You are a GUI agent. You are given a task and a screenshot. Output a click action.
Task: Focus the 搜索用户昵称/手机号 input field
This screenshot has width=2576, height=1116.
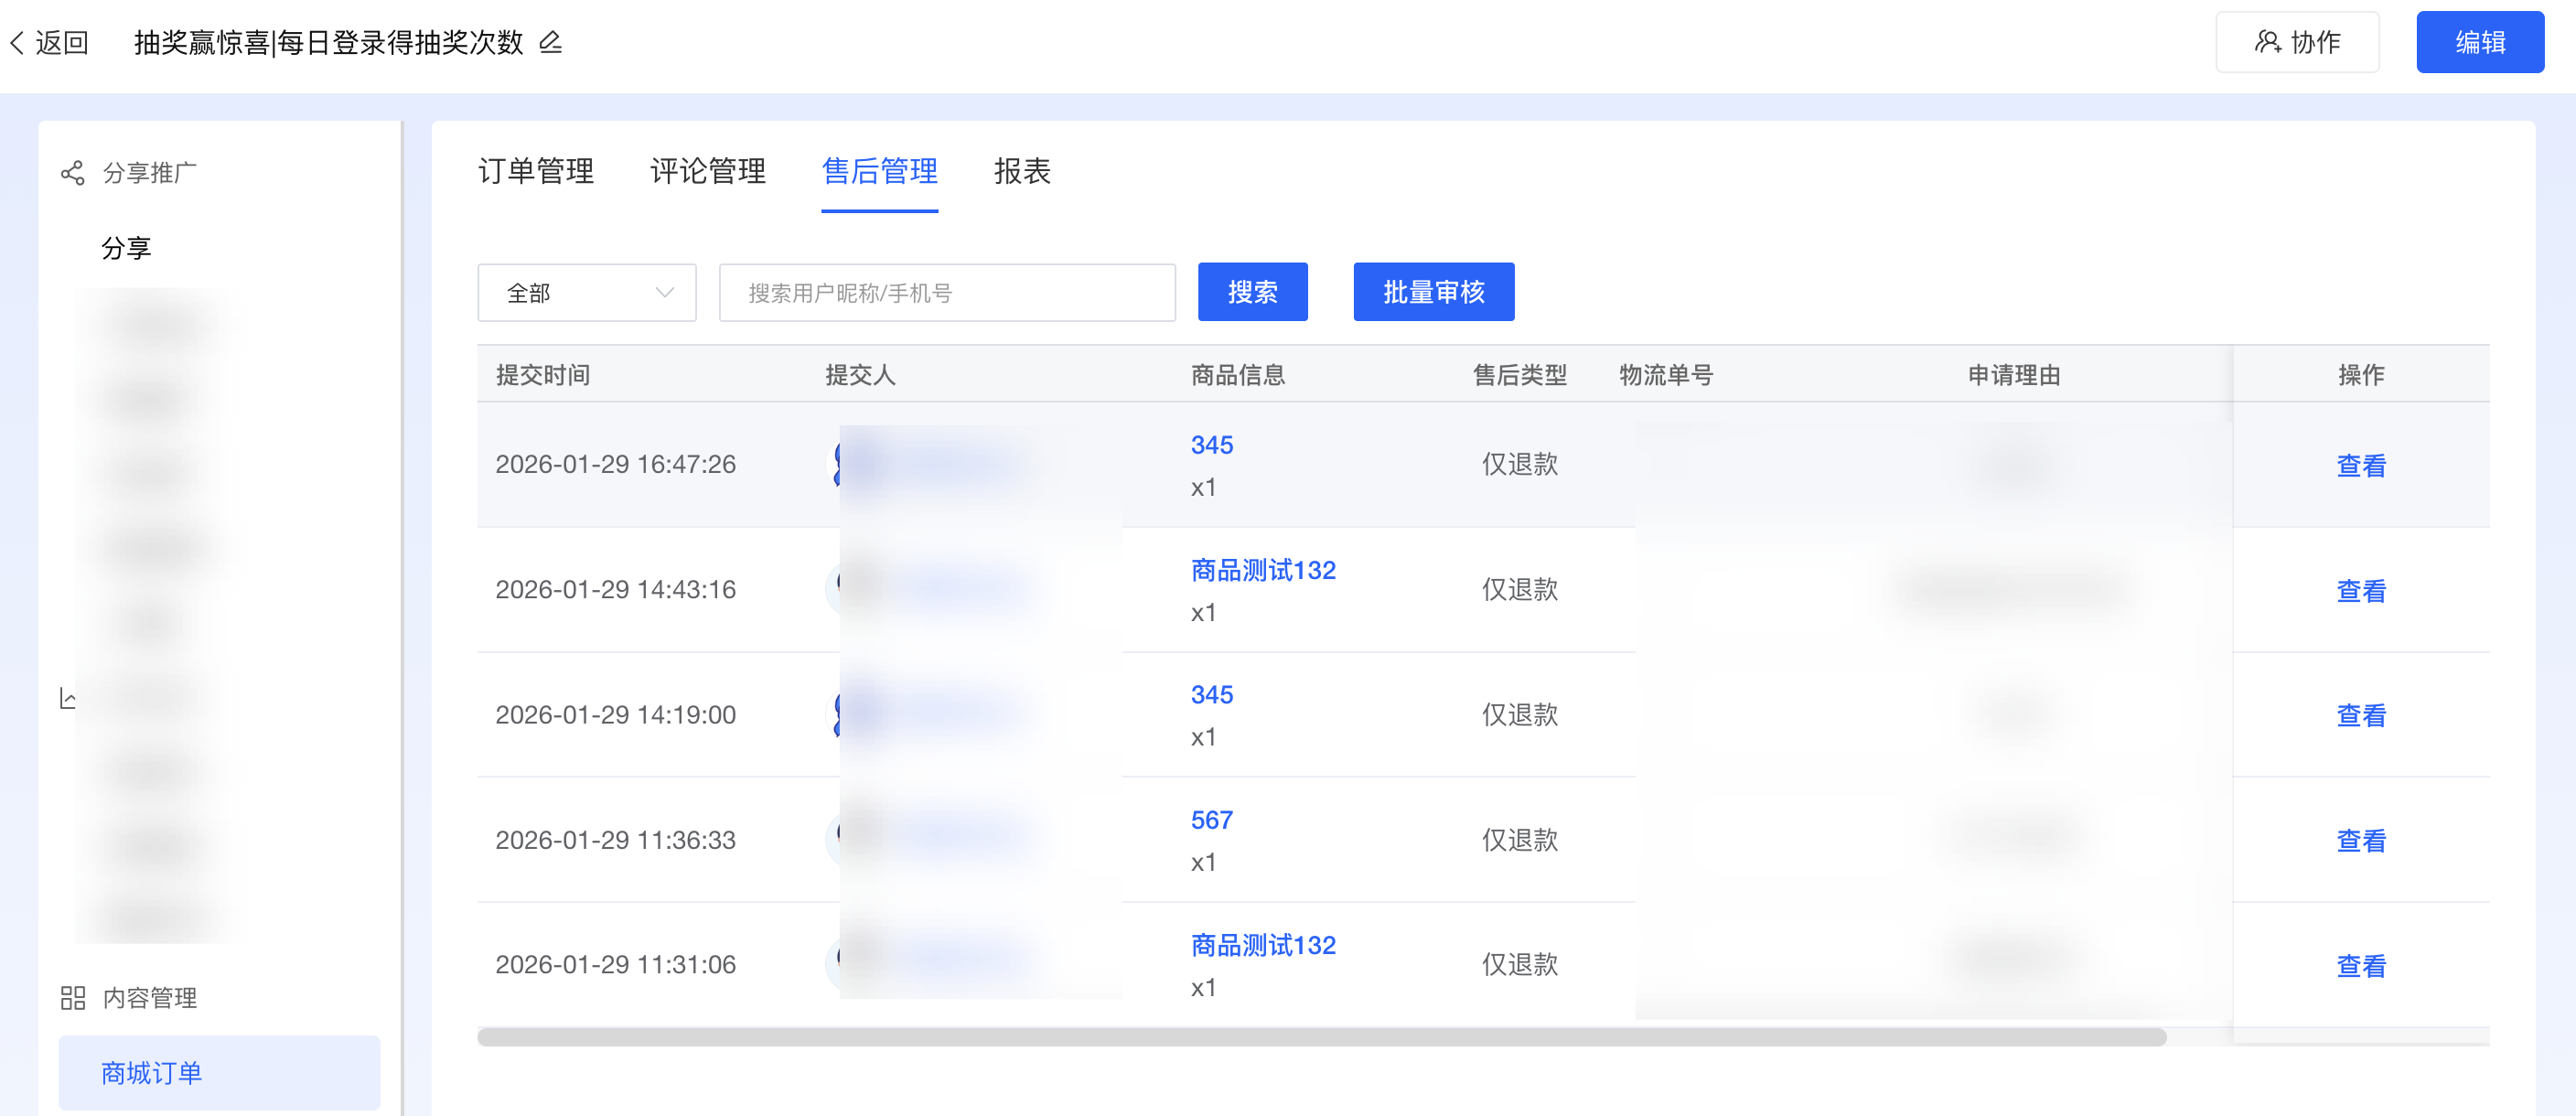click(946, 293)
